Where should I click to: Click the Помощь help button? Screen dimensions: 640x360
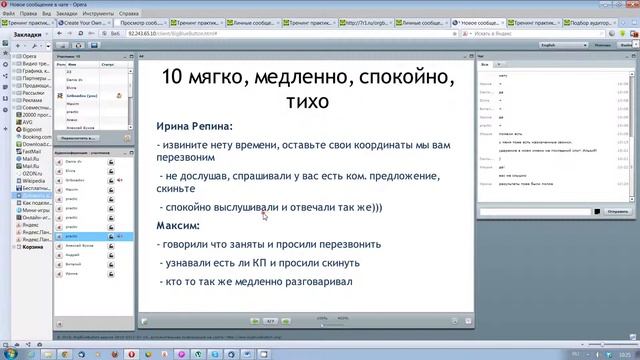[x=602, y=45]
